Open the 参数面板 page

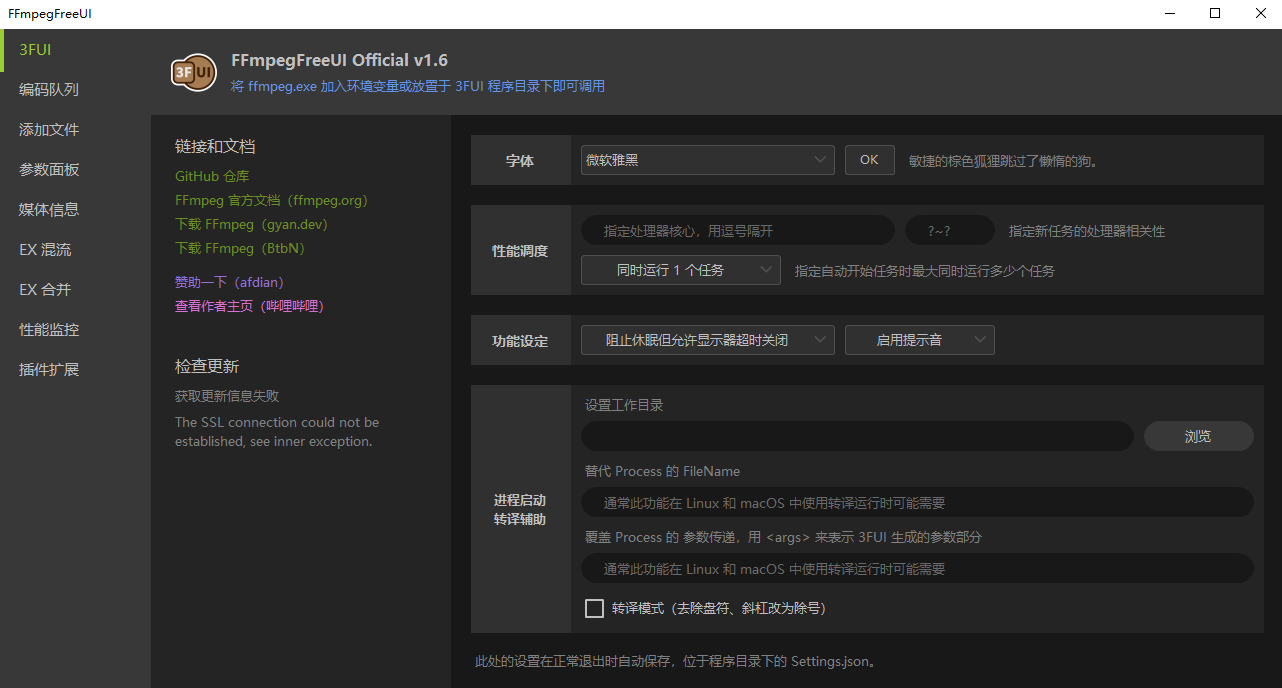(49, 169)
